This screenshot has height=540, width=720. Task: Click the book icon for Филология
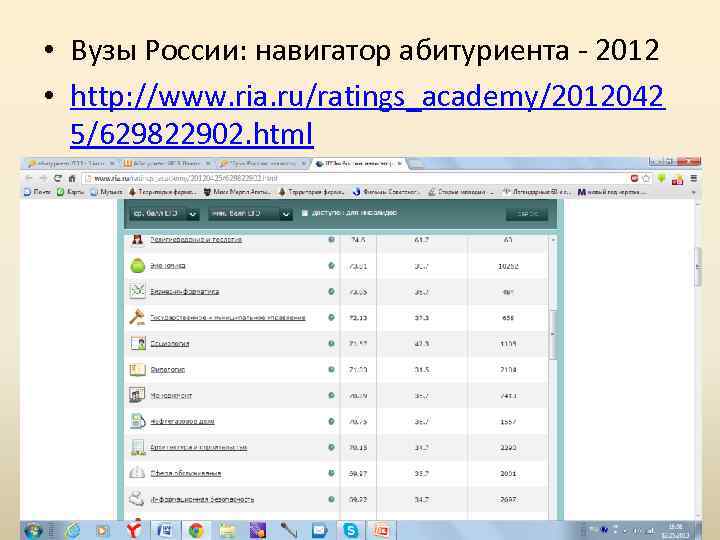coord(137,369)
